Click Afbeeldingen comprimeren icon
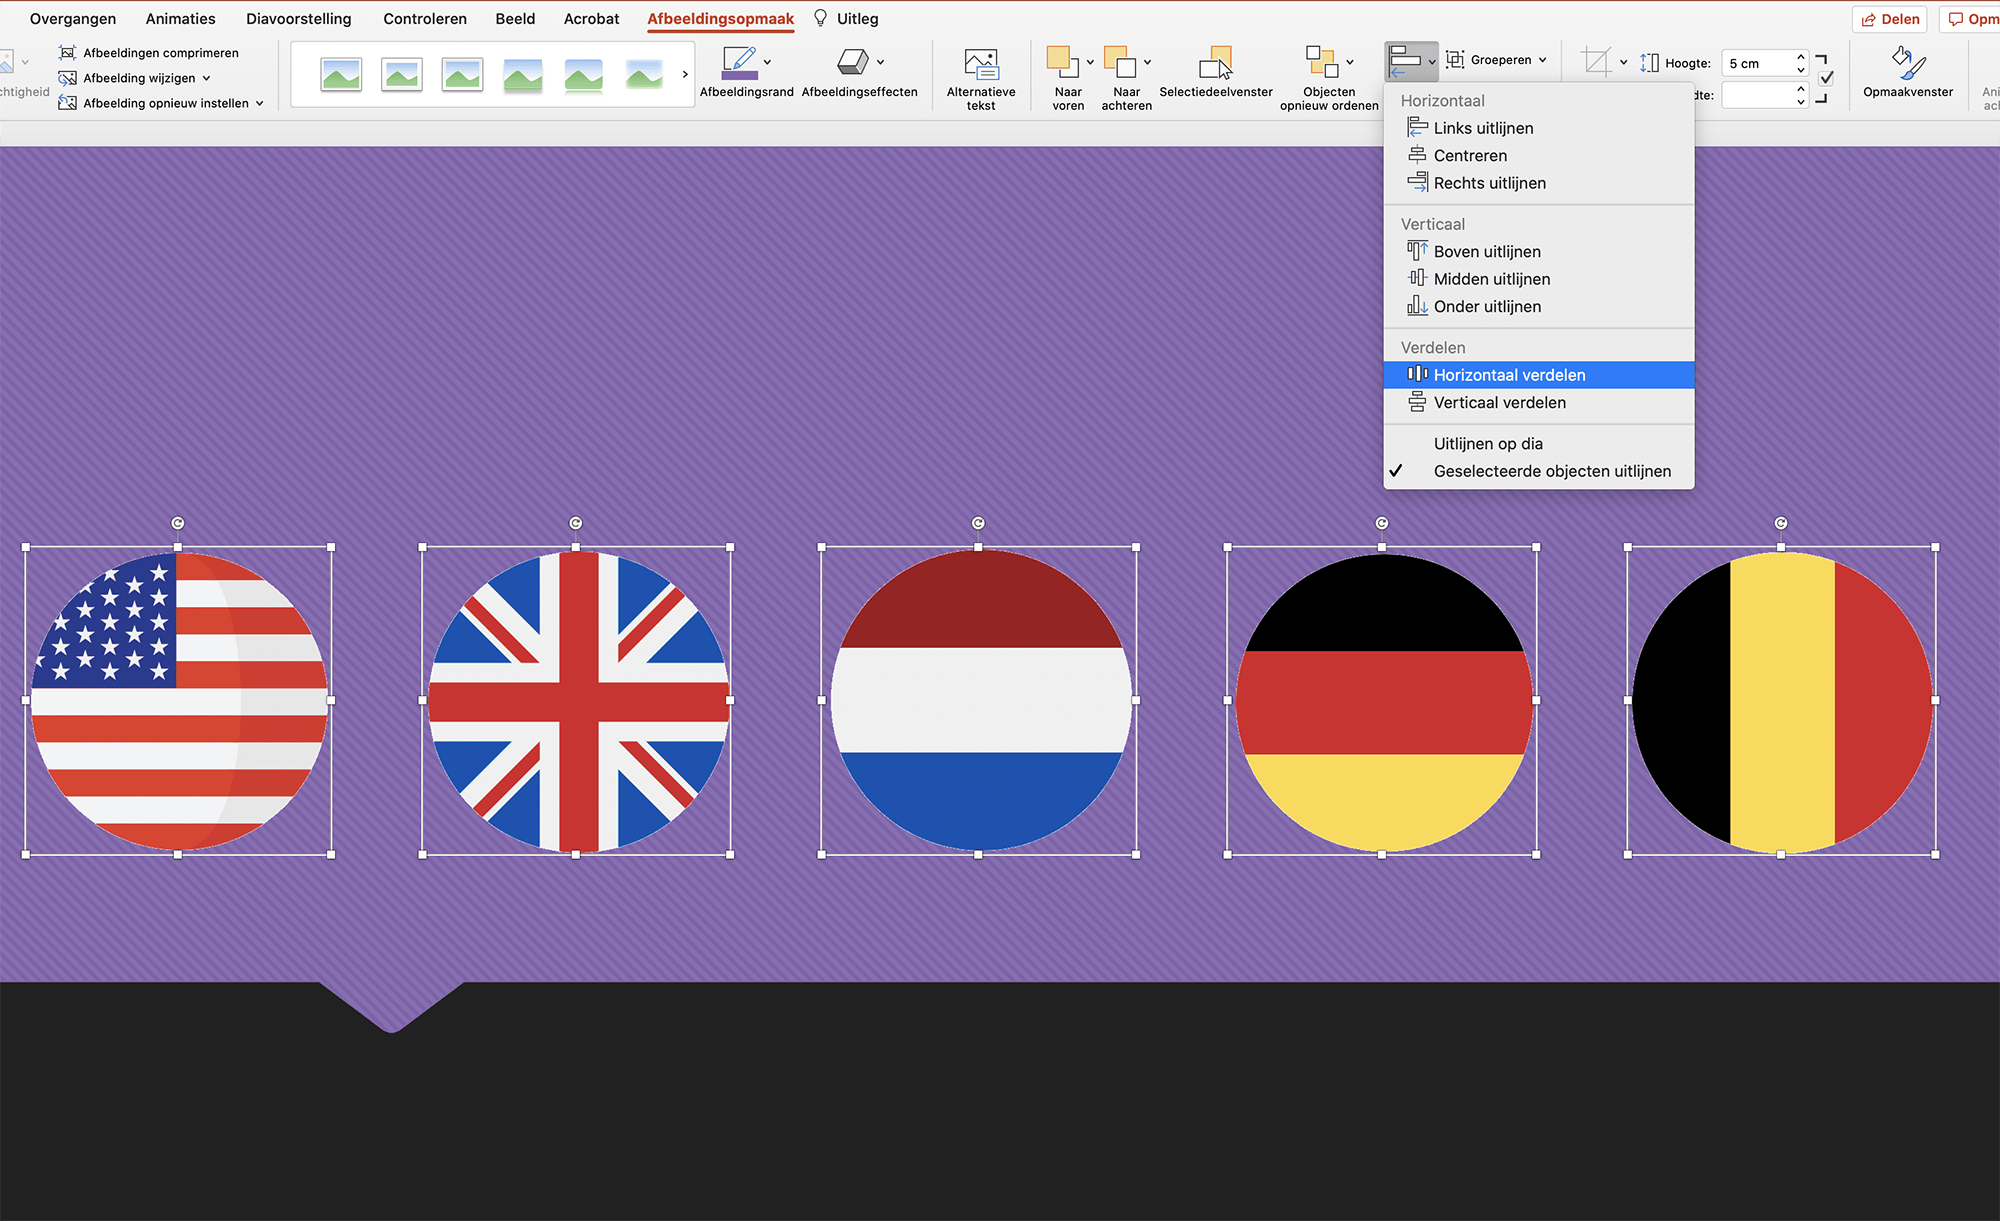2000x1221 pixels. click(x=67, y=53)
